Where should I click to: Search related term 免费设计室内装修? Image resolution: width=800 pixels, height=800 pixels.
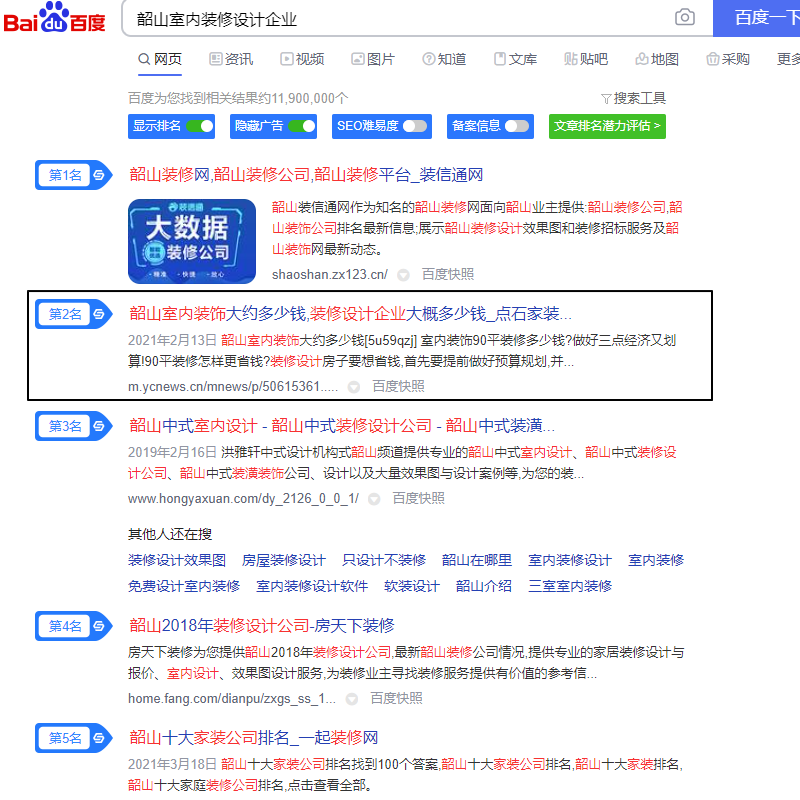click(x=184, y=586)
